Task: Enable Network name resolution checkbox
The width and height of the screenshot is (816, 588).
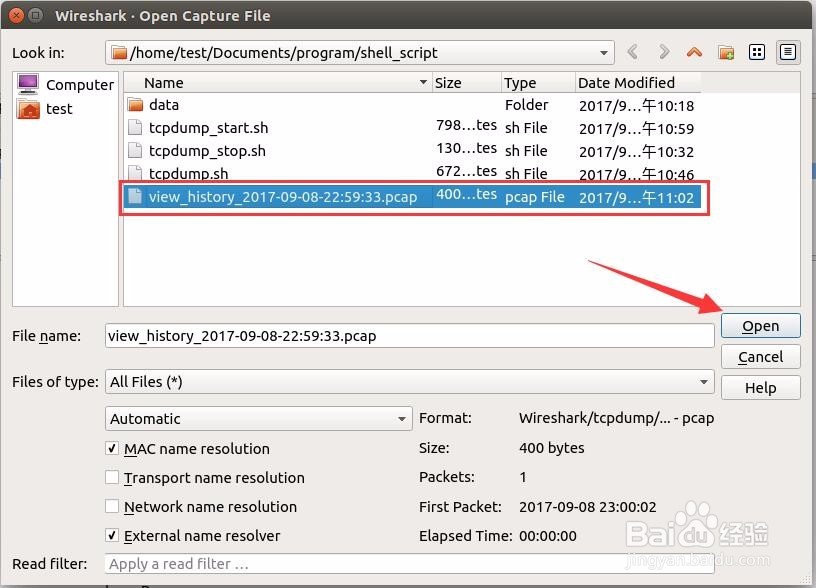Action: [111, 506]
